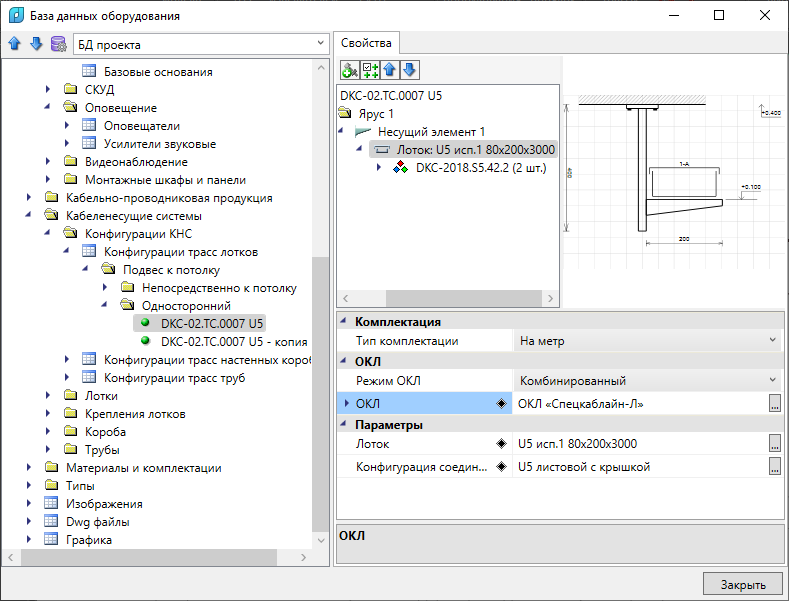Select DKC-02.TC.0007 U5 in the tree
The image size is (789, 601).
pyautogui.click(x=211, y=323)
